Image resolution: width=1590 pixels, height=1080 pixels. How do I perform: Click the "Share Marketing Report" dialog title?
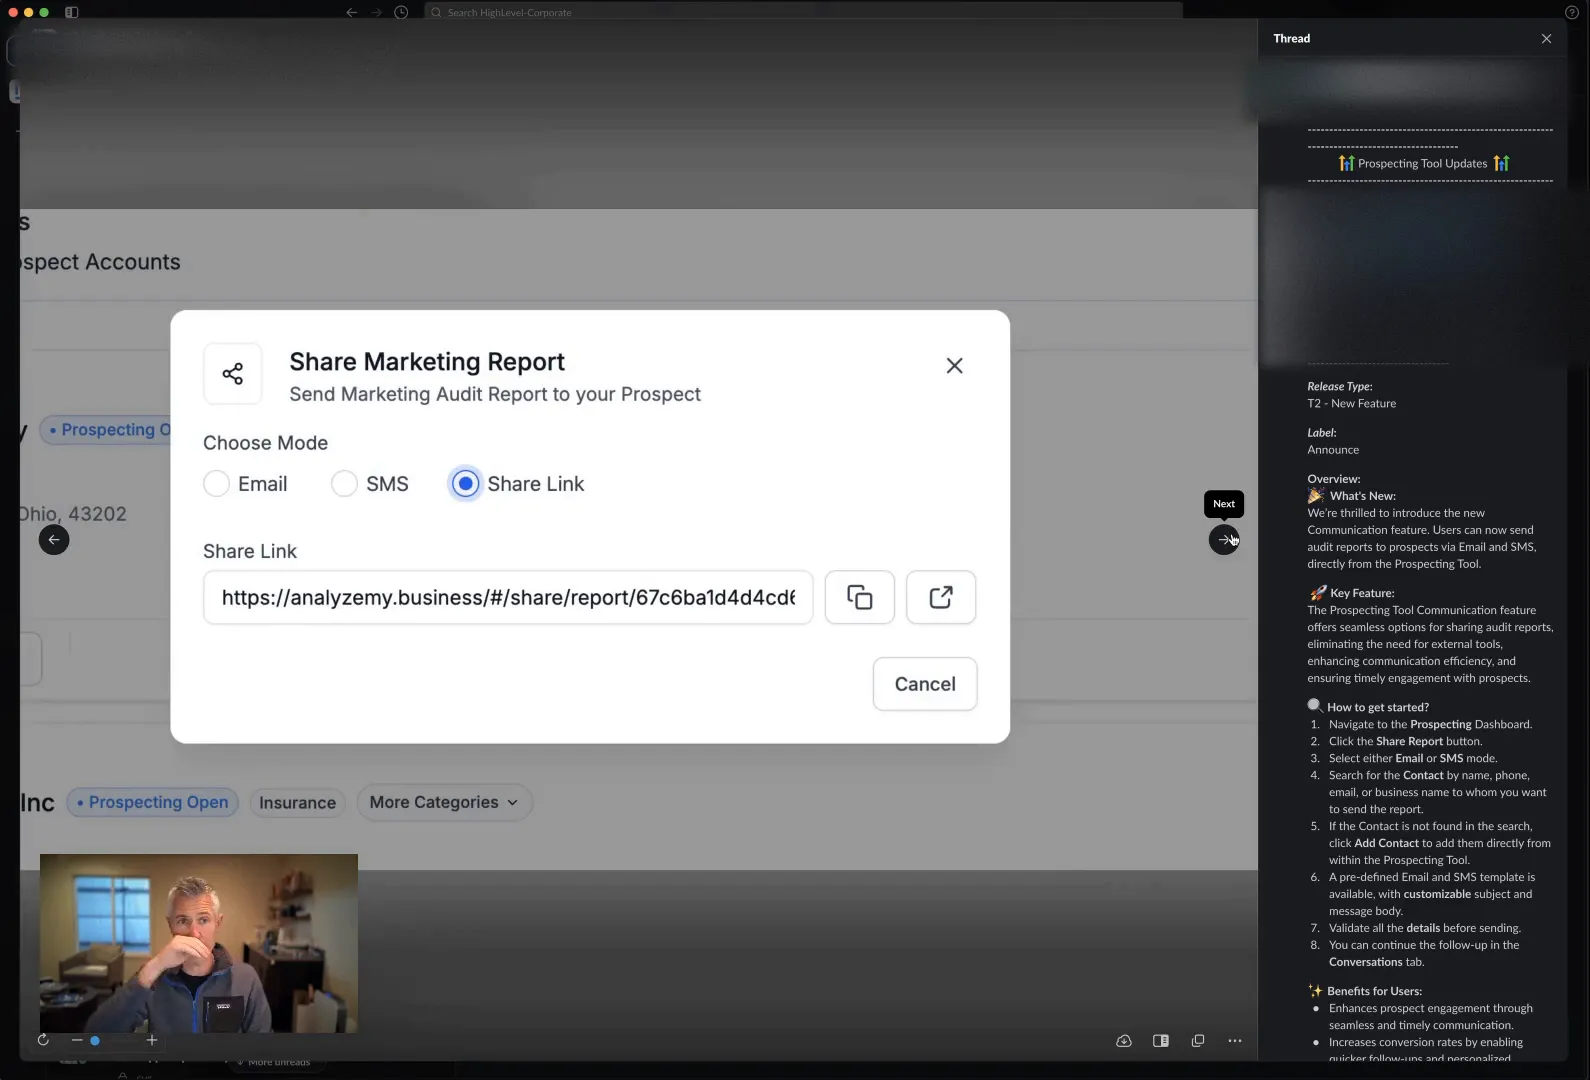pos(427,362)
